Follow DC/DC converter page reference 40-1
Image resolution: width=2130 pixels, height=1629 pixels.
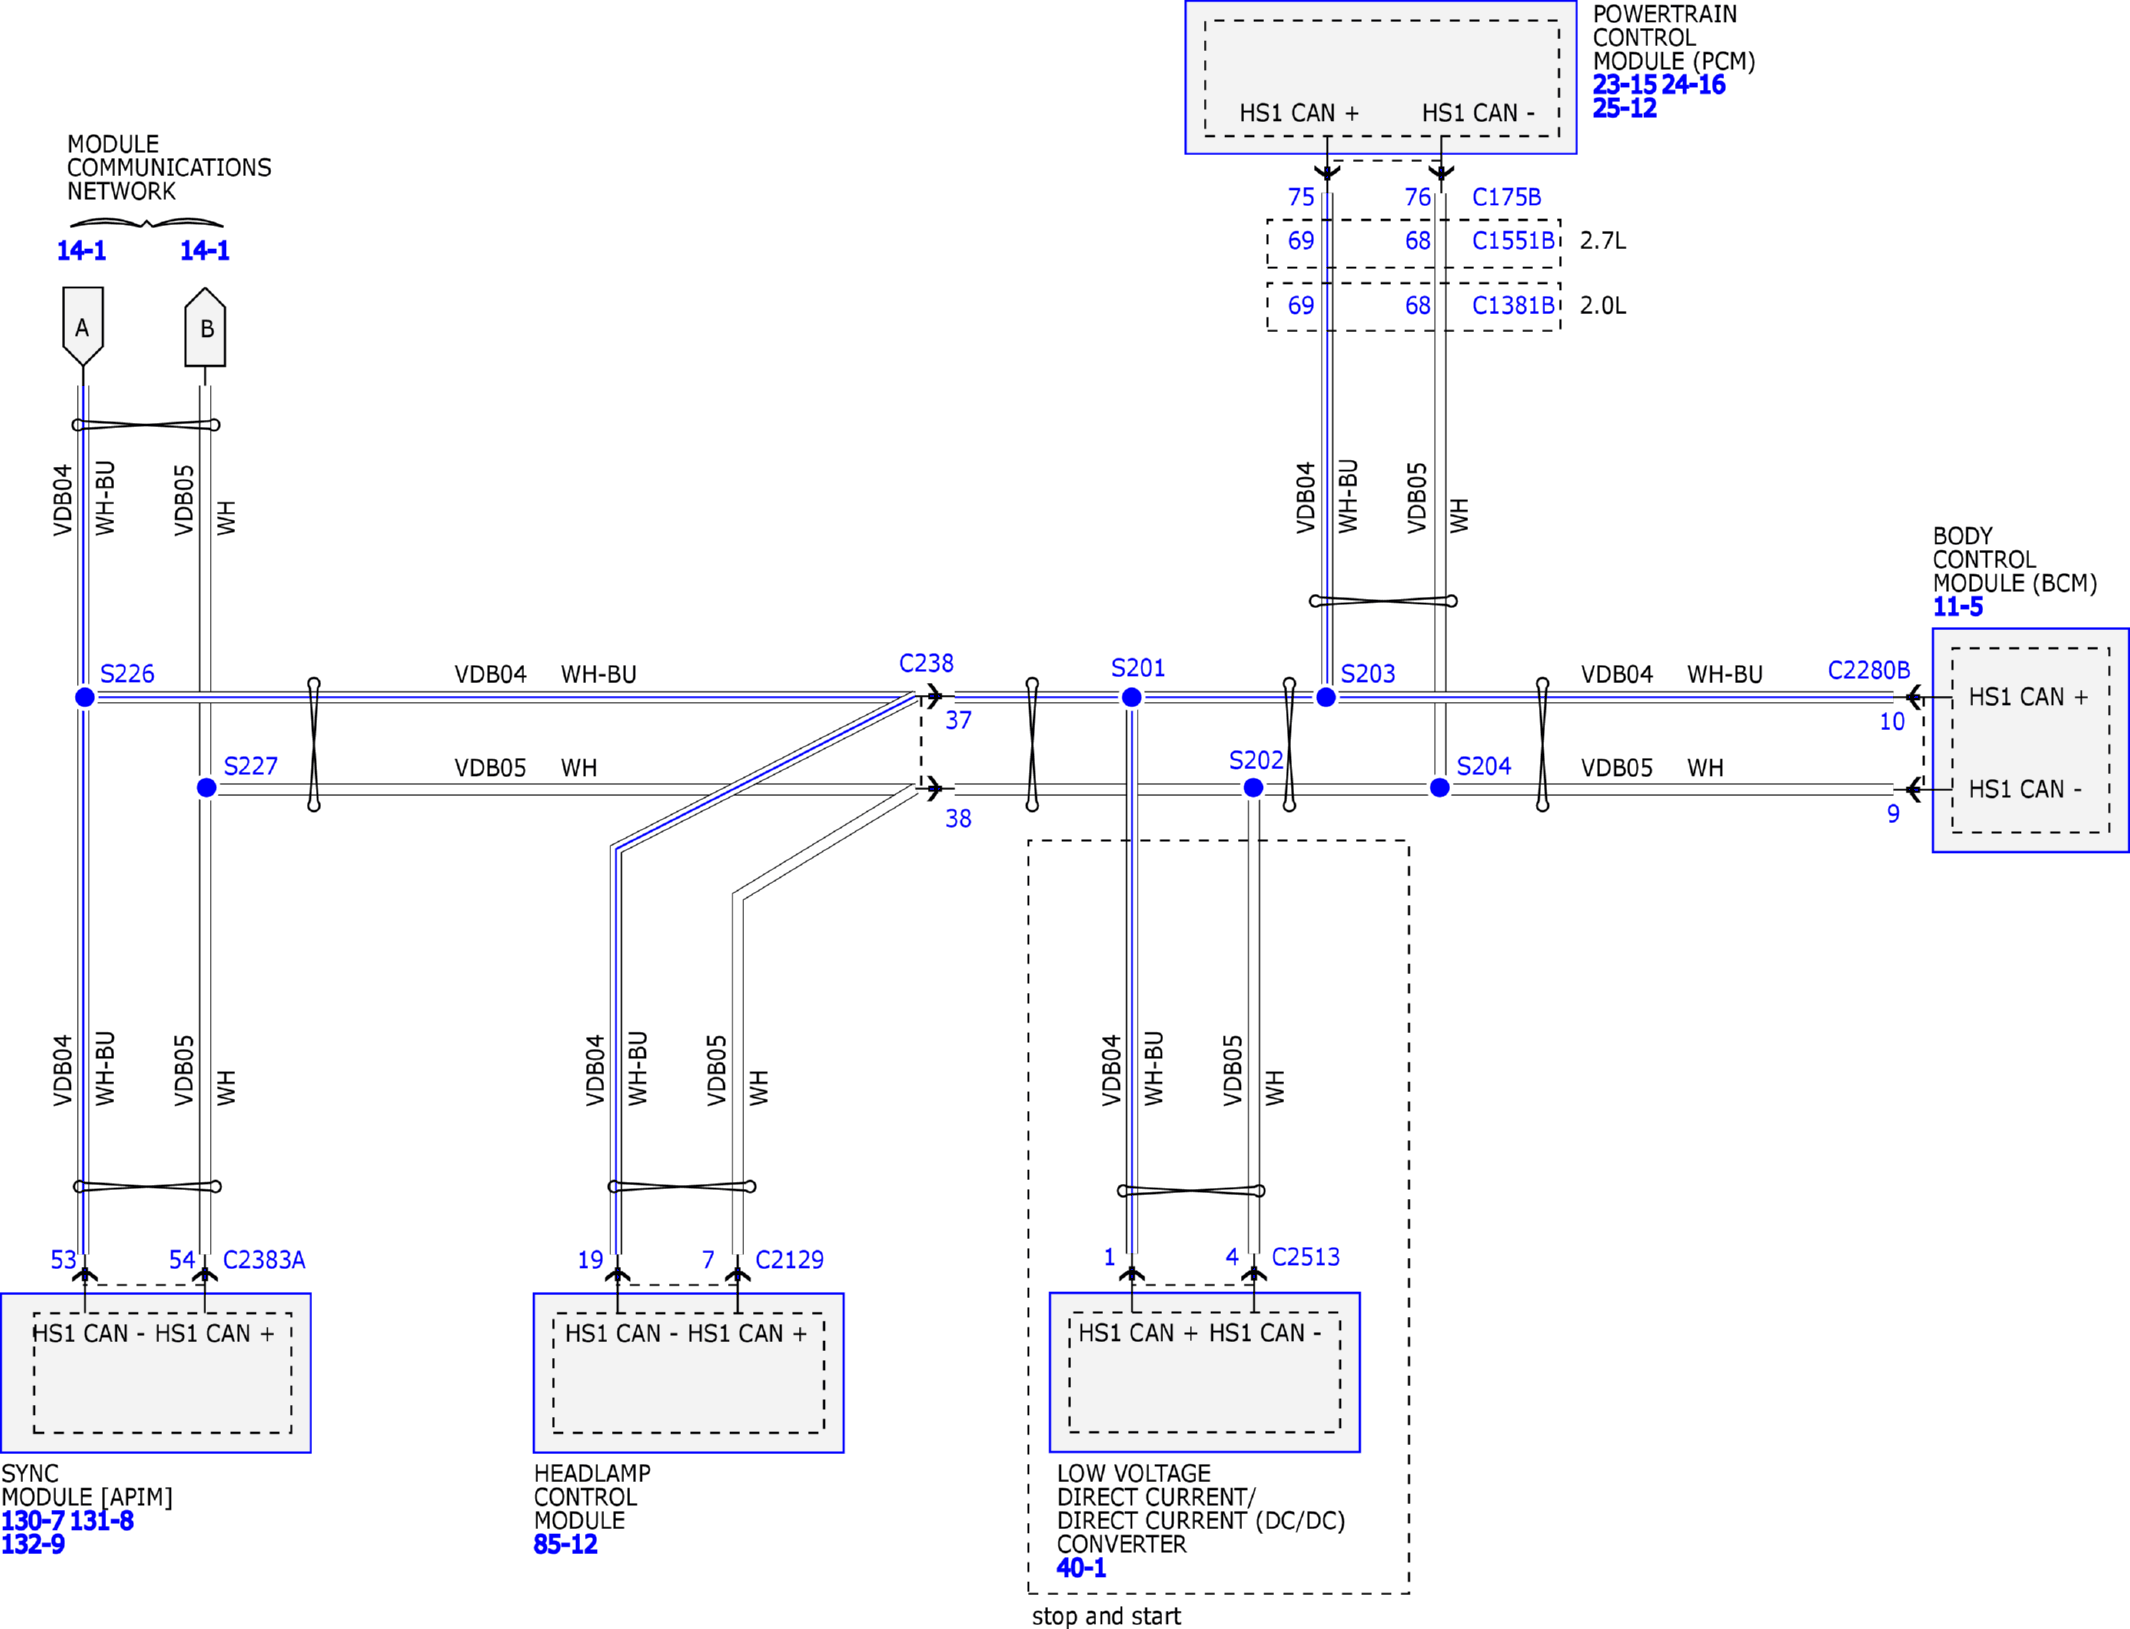pyautogui.click(x=1081, y=1568)
